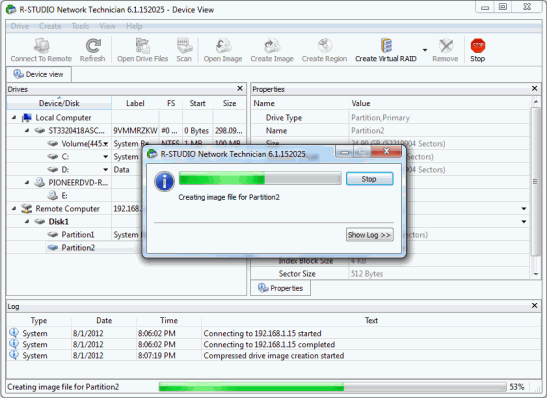Click the Scan toolbar icon

(184, 45)
